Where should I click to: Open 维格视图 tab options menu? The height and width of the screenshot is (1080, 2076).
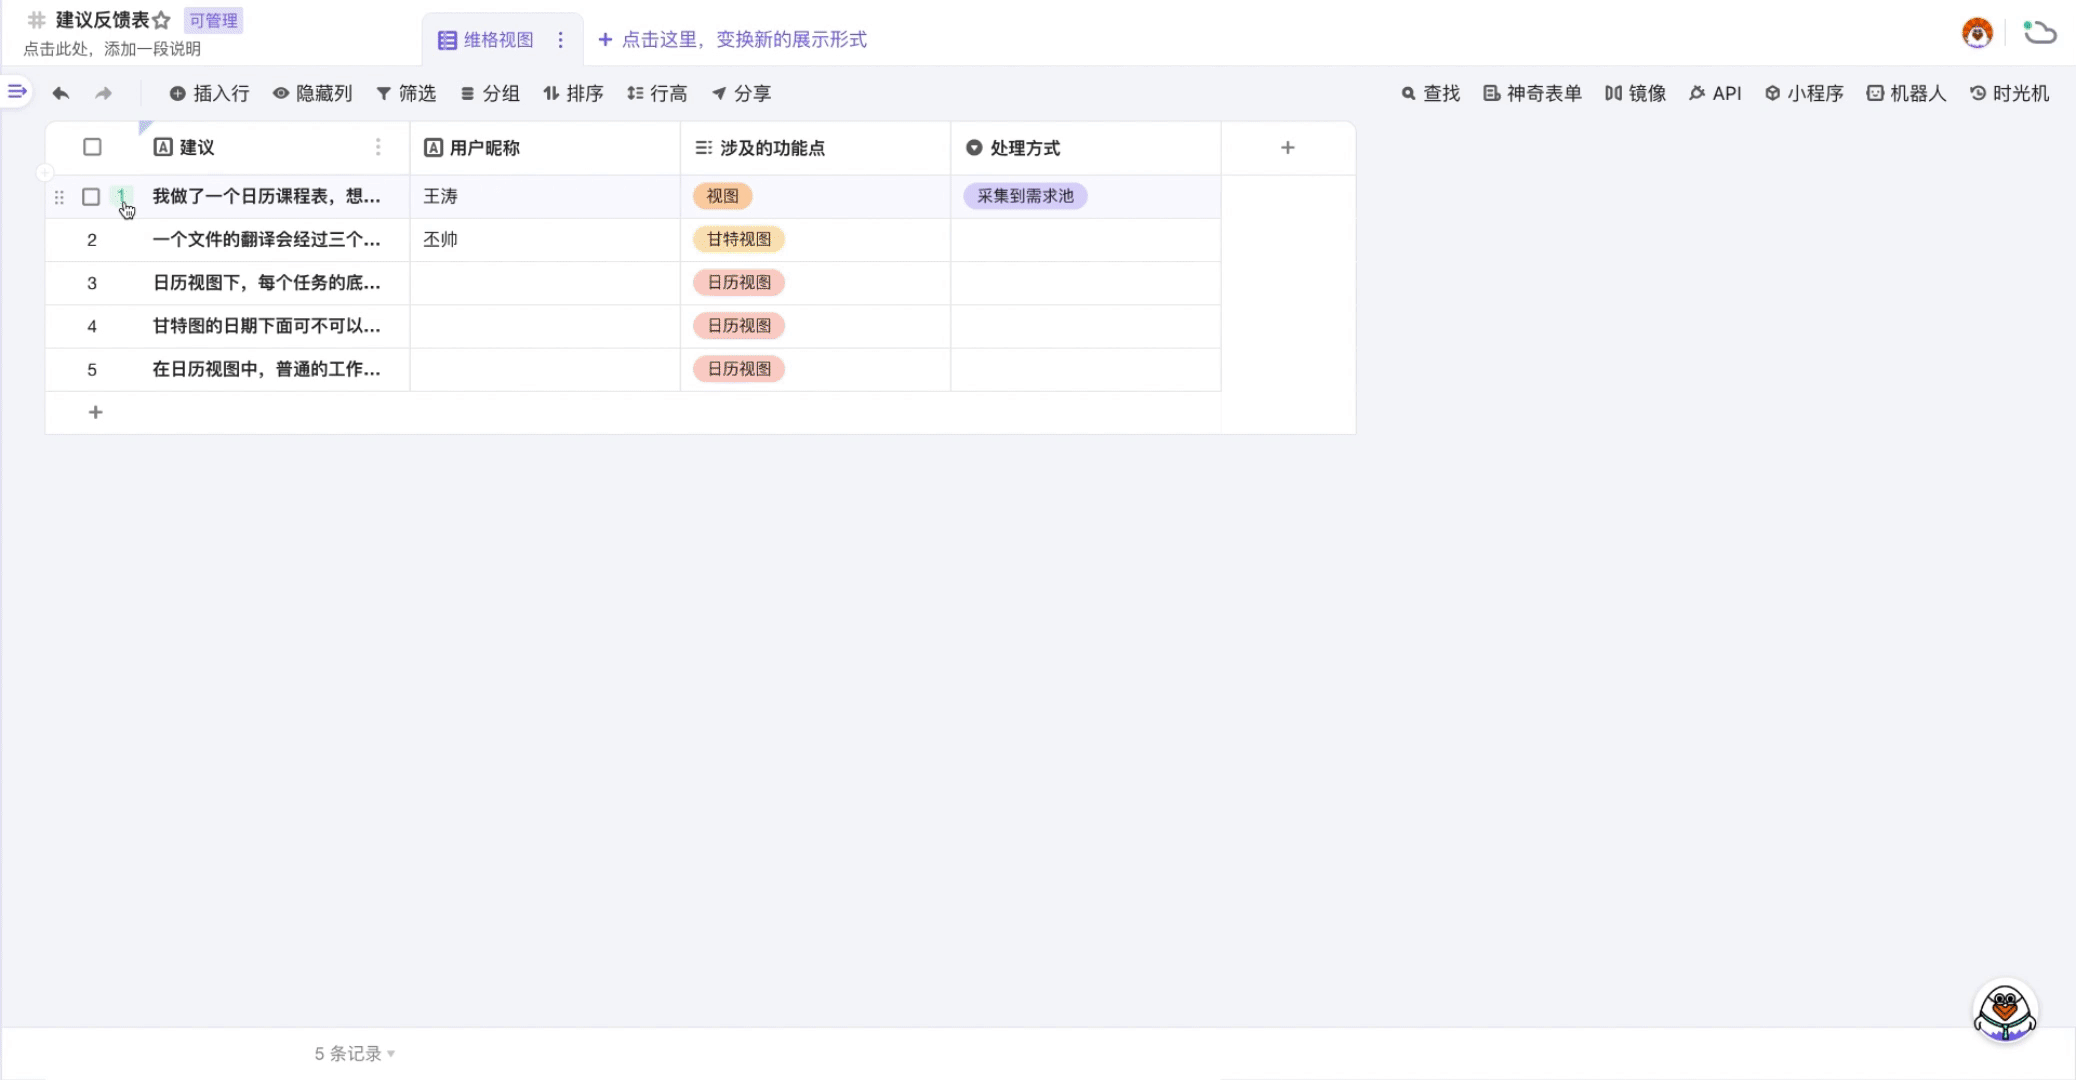(x=560, y=40)
